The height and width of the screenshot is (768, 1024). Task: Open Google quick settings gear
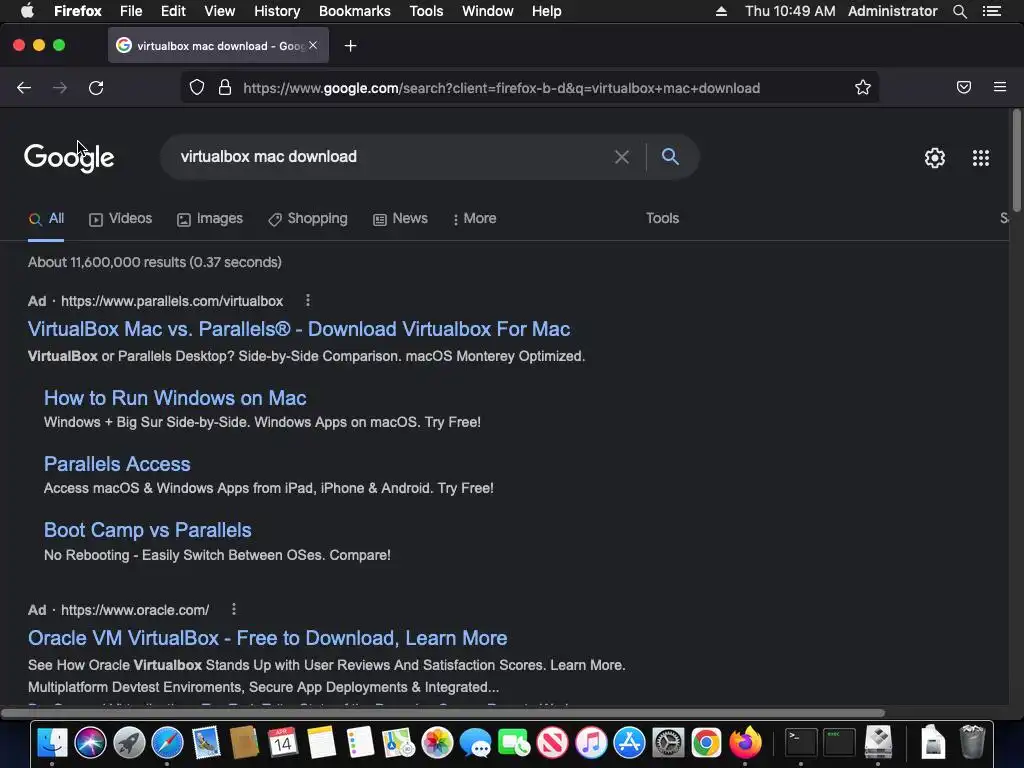(935, 158)
